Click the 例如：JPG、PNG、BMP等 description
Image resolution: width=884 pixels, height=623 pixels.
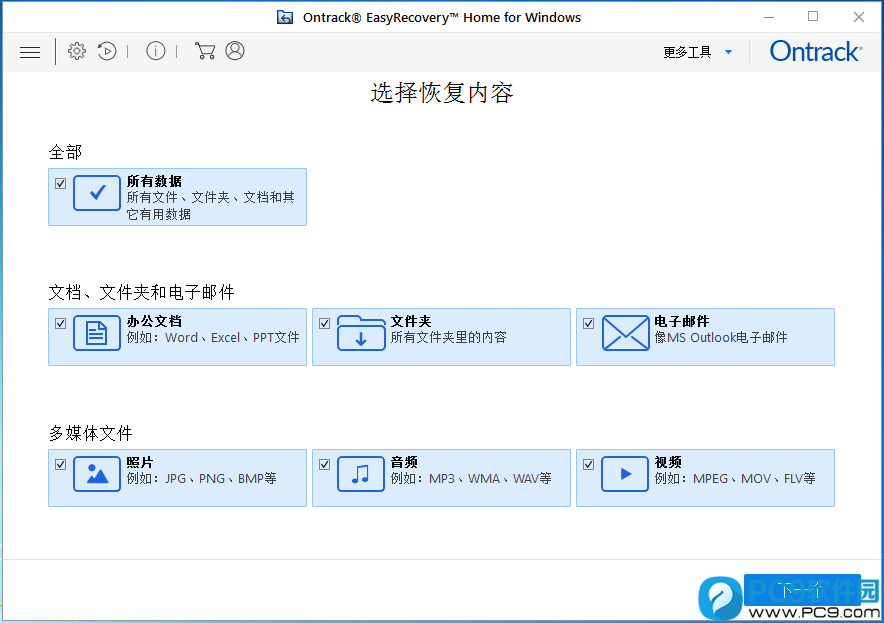pos(201,479)
